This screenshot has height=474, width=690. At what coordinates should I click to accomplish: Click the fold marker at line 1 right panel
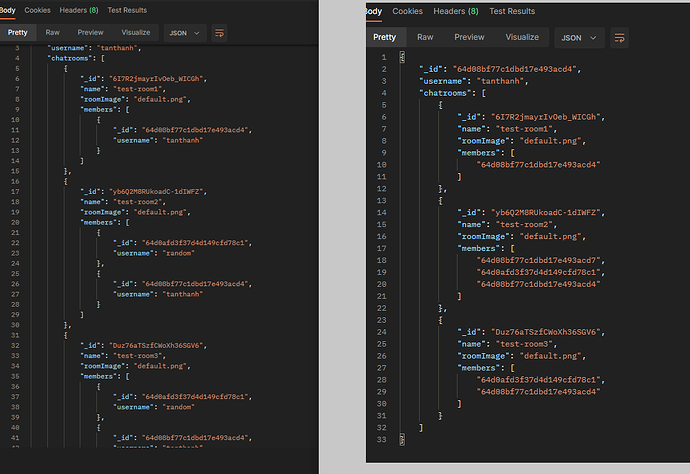(x=401, y=55)
